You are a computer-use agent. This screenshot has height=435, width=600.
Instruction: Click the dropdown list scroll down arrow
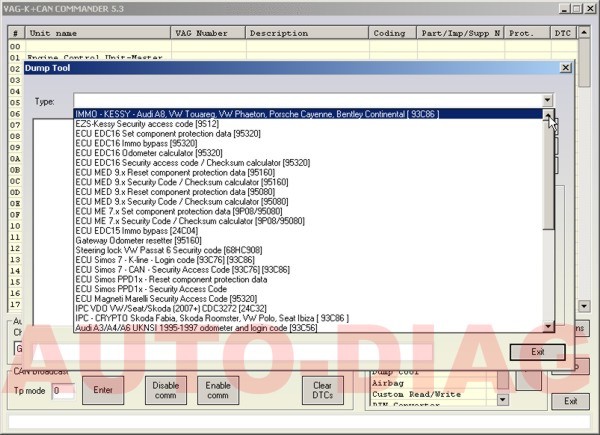(548, 326)
